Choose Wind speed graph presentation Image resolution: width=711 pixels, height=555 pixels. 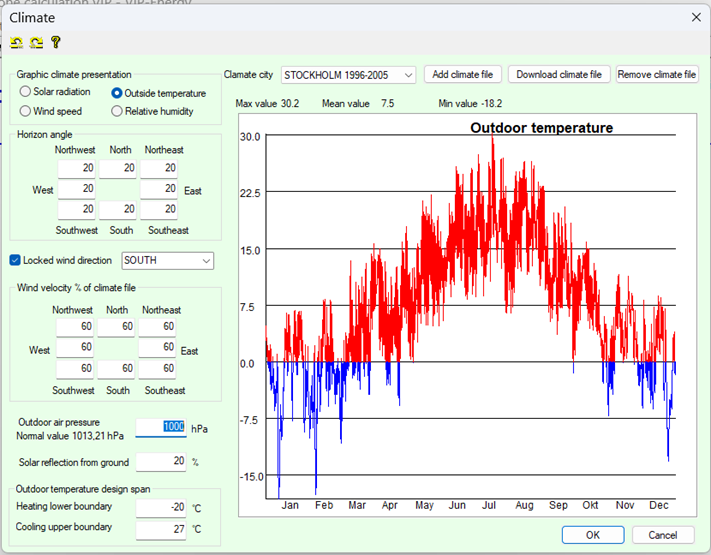click(25, 111)
